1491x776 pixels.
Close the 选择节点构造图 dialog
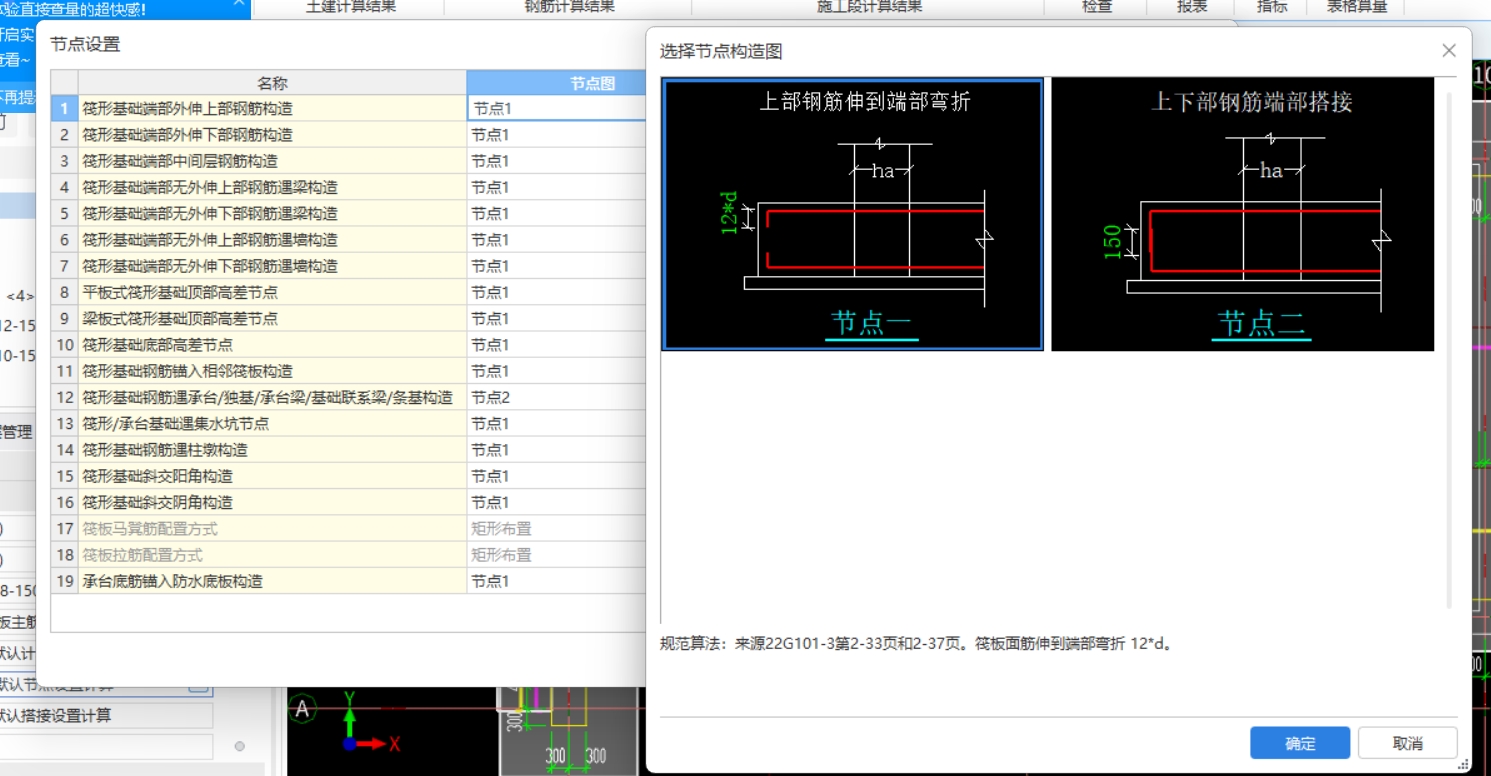[x=1448, y=50]
